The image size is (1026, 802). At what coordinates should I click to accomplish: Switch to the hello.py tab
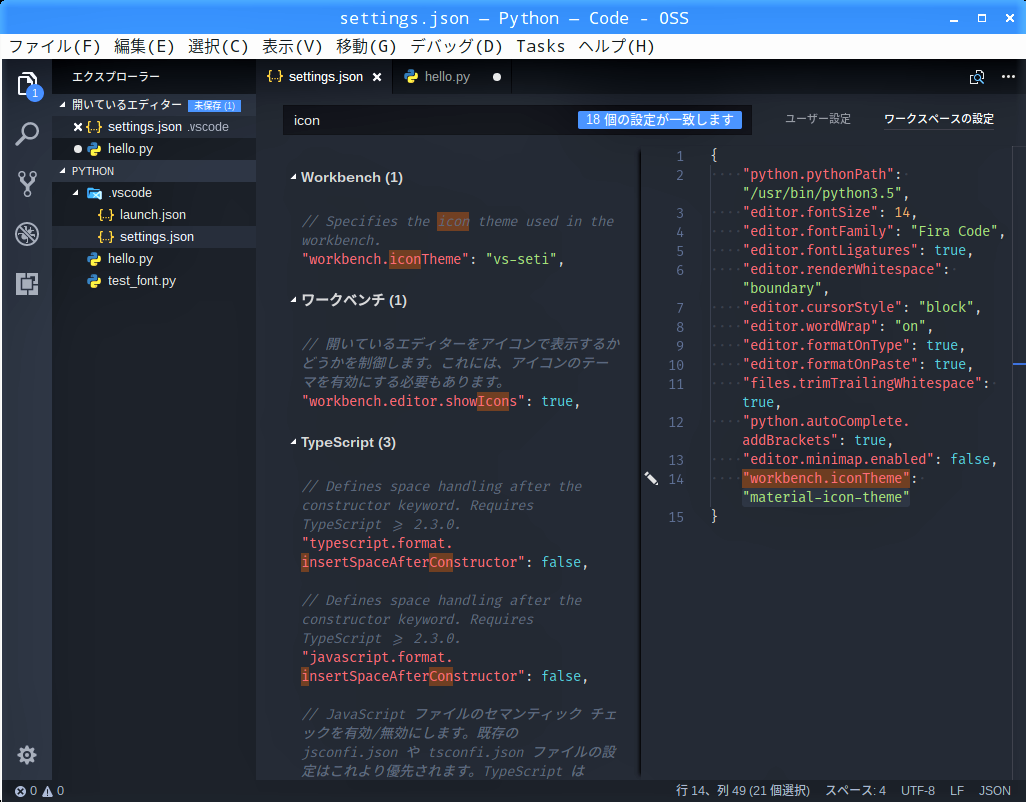451,77
